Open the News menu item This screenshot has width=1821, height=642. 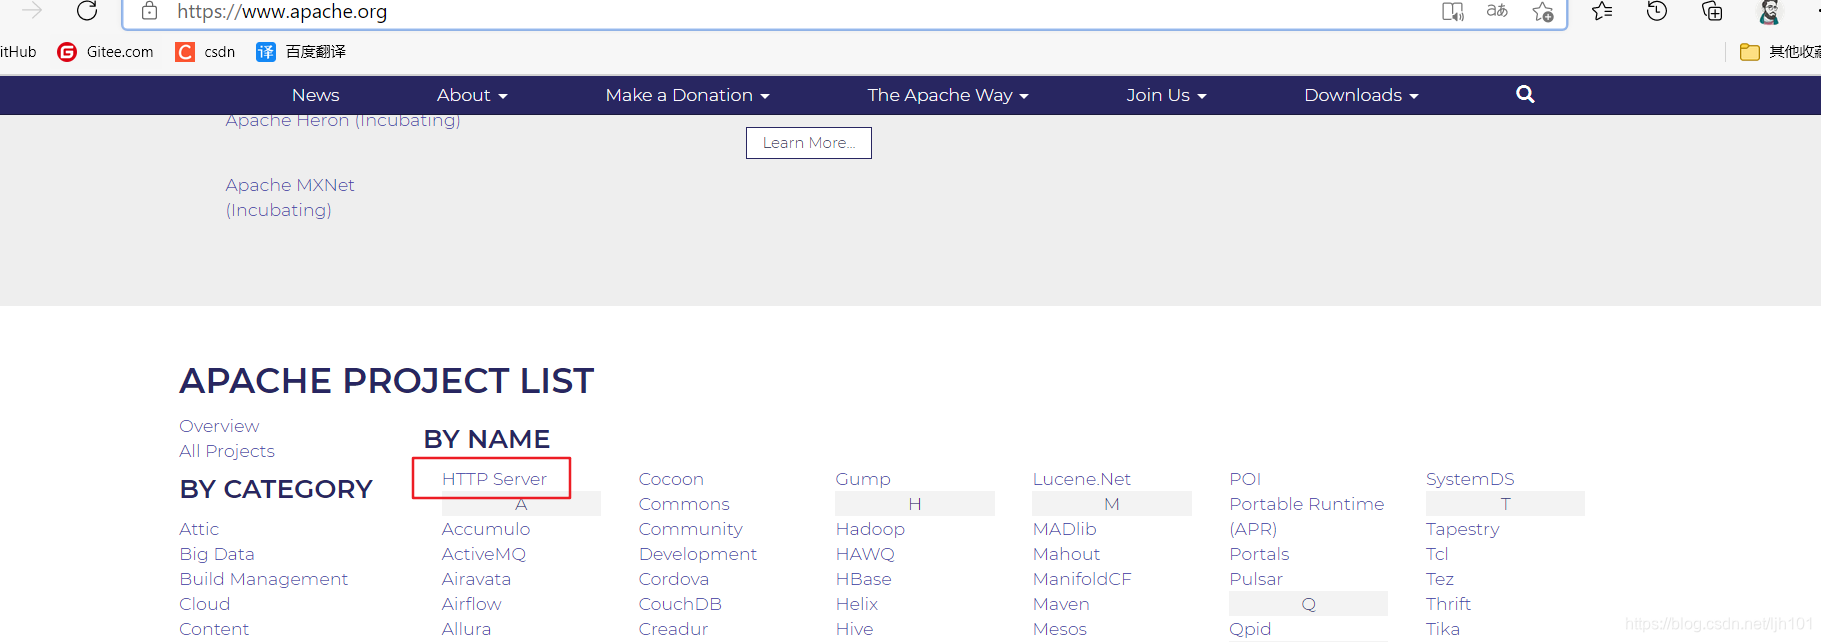pos(316,95)
